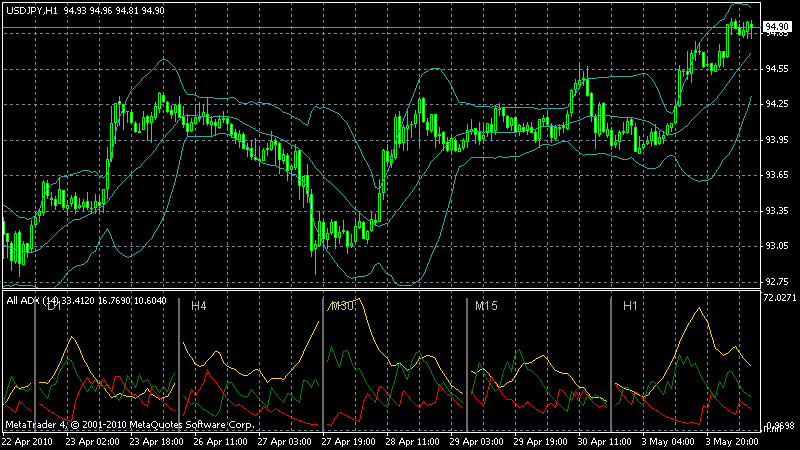Click the 93.65 price axis label
800x450 pixels.
(x=777, y=175)
